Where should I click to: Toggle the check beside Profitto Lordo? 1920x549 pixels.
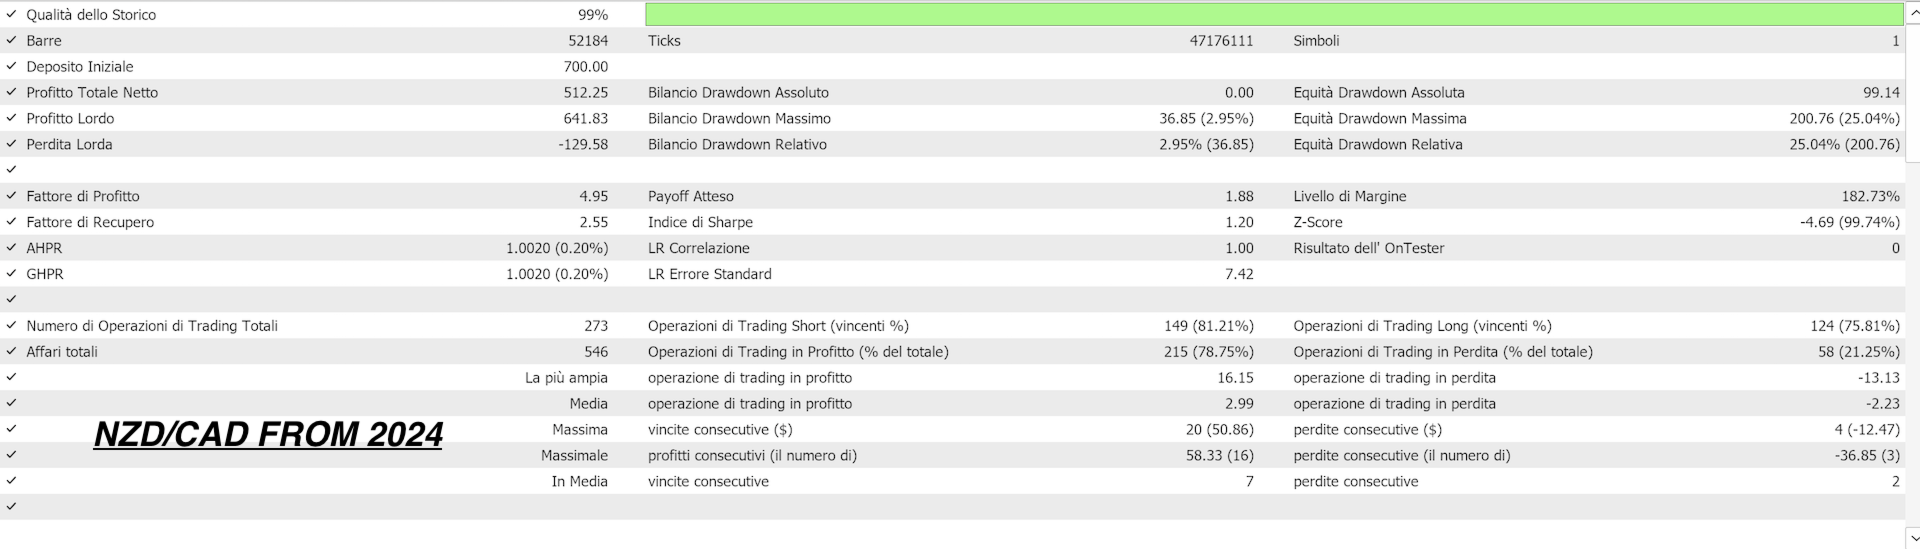(x=11, y=119)
